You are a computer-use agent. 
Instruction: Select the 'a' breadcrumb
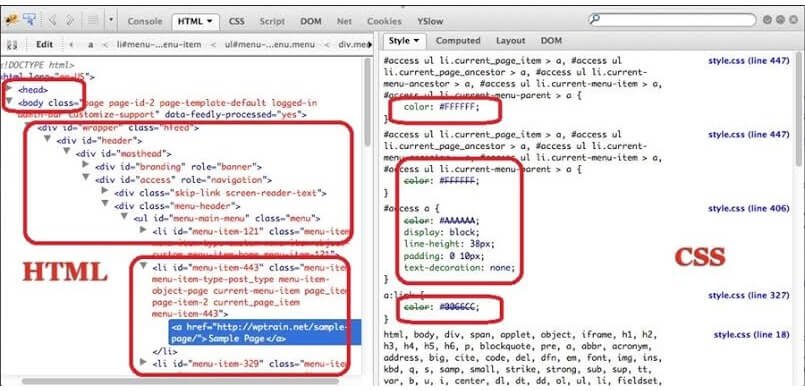point(90,45)
